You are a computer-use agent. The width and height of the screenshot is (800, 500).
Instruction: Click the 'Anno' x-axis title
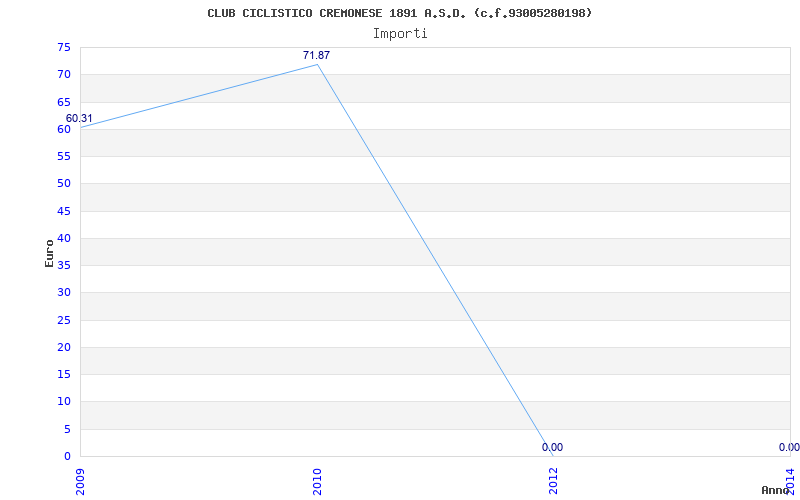coord(775,490)
